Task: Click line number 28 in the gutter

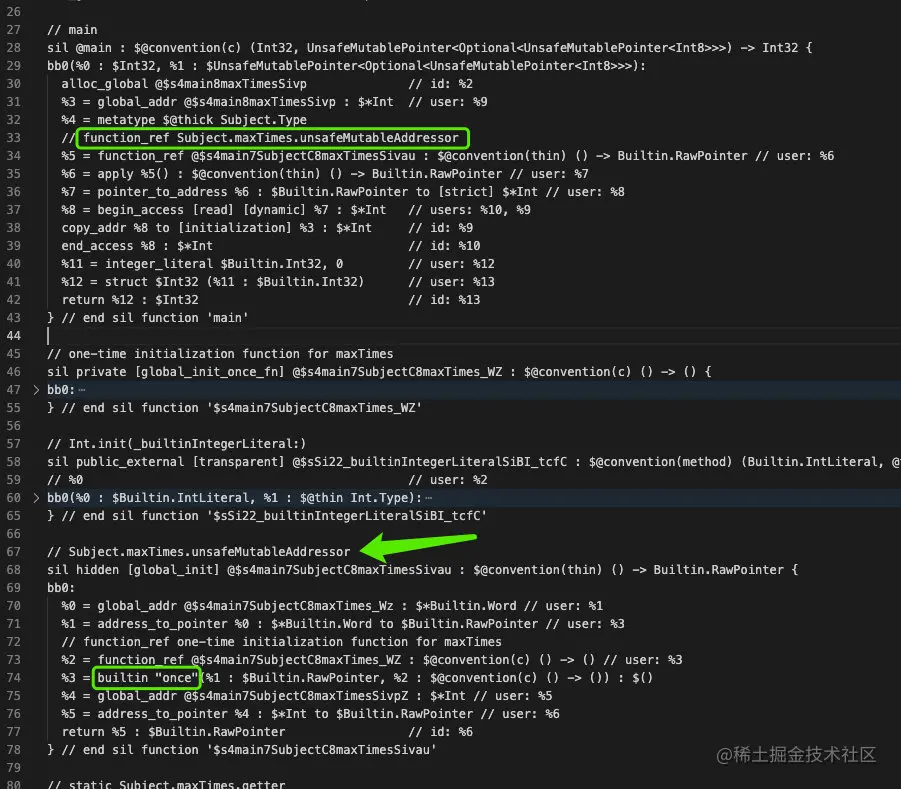Action: coord(13,48)
